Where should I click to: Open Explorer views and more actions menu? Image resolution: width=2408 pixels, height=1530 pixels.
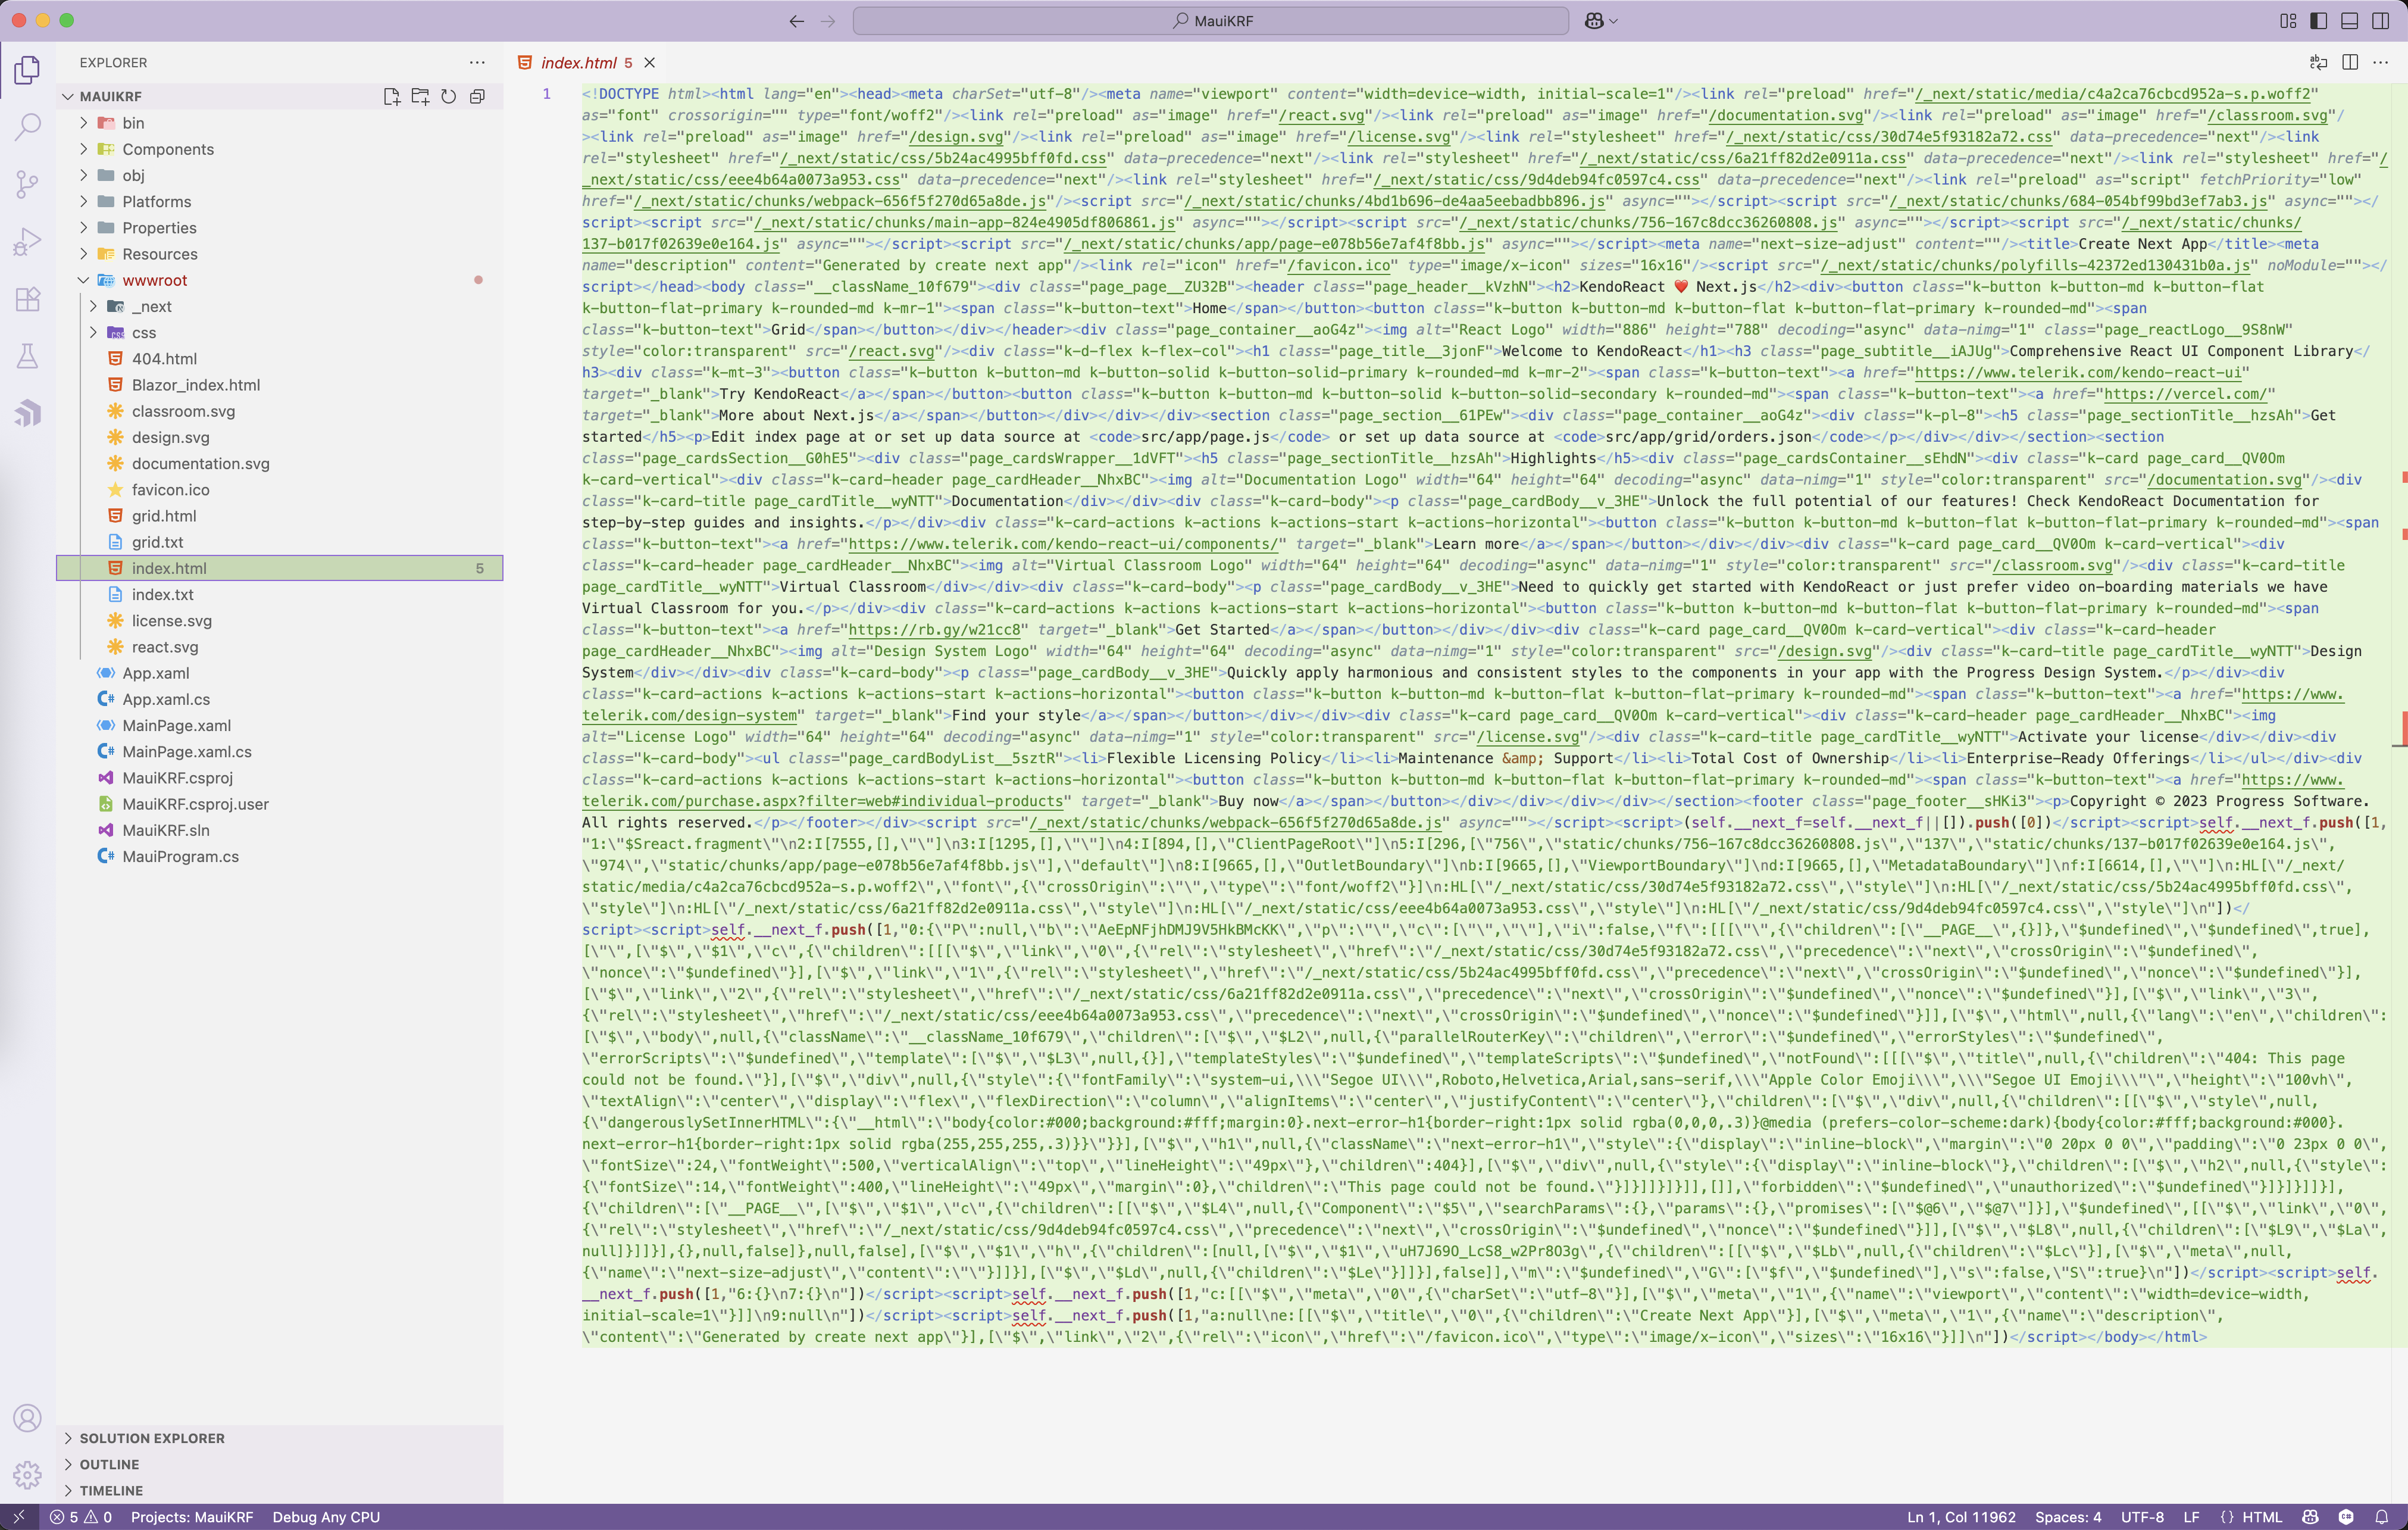(477, 62)
